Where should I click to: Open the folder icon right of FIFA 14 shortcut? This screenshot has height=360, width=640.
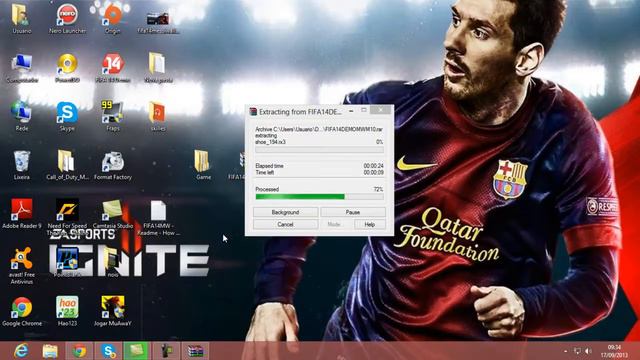158,68
